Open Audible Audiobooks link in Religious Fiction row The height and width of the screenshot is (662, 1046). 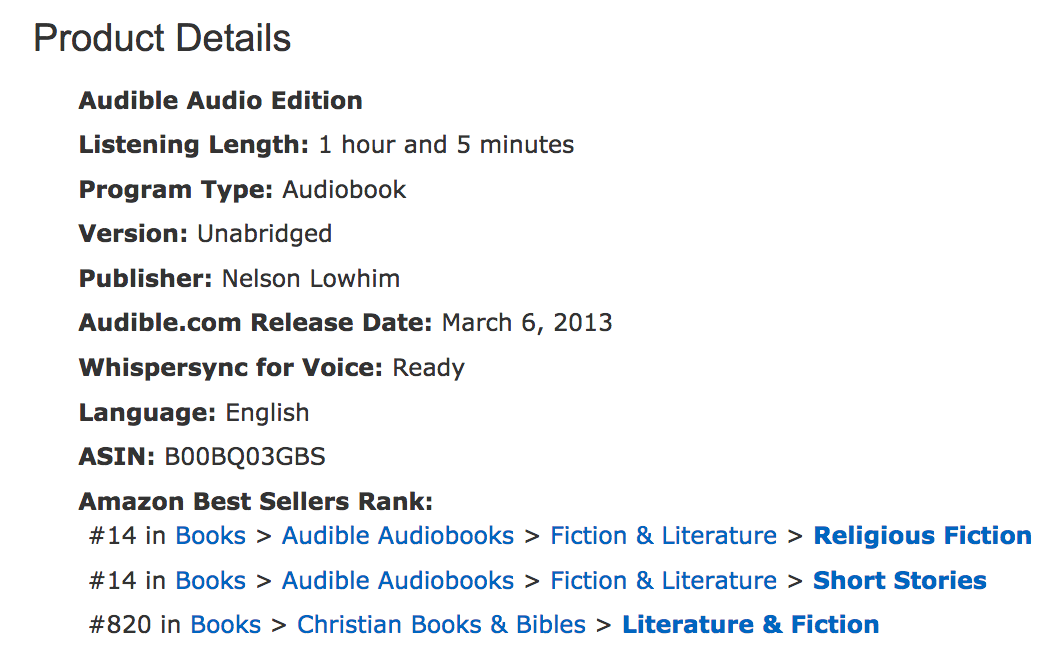[x=397, y=536]
